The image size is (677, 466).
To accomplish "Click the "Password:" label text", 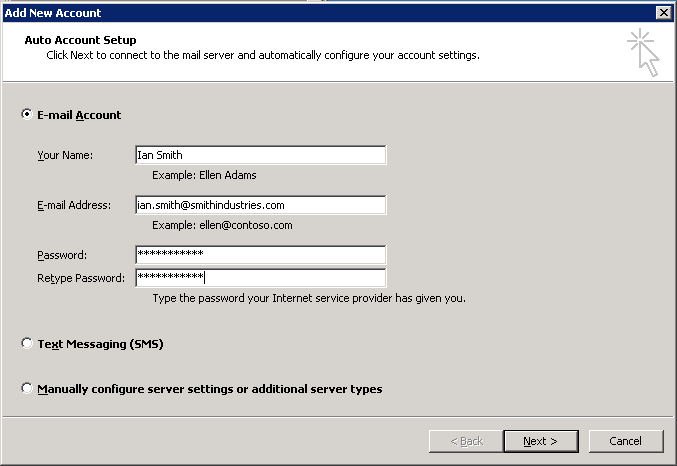I will pyautogui.click(x=62, y=255).
